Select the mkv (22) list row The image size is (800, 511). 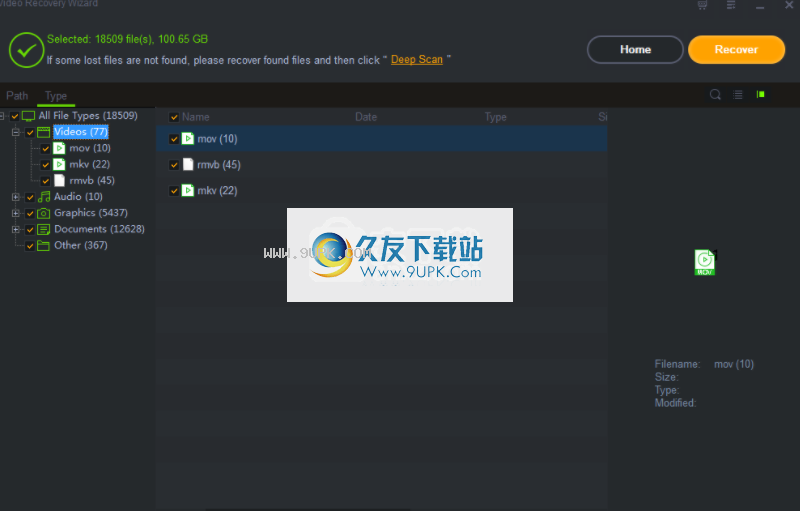pos(382,190)
